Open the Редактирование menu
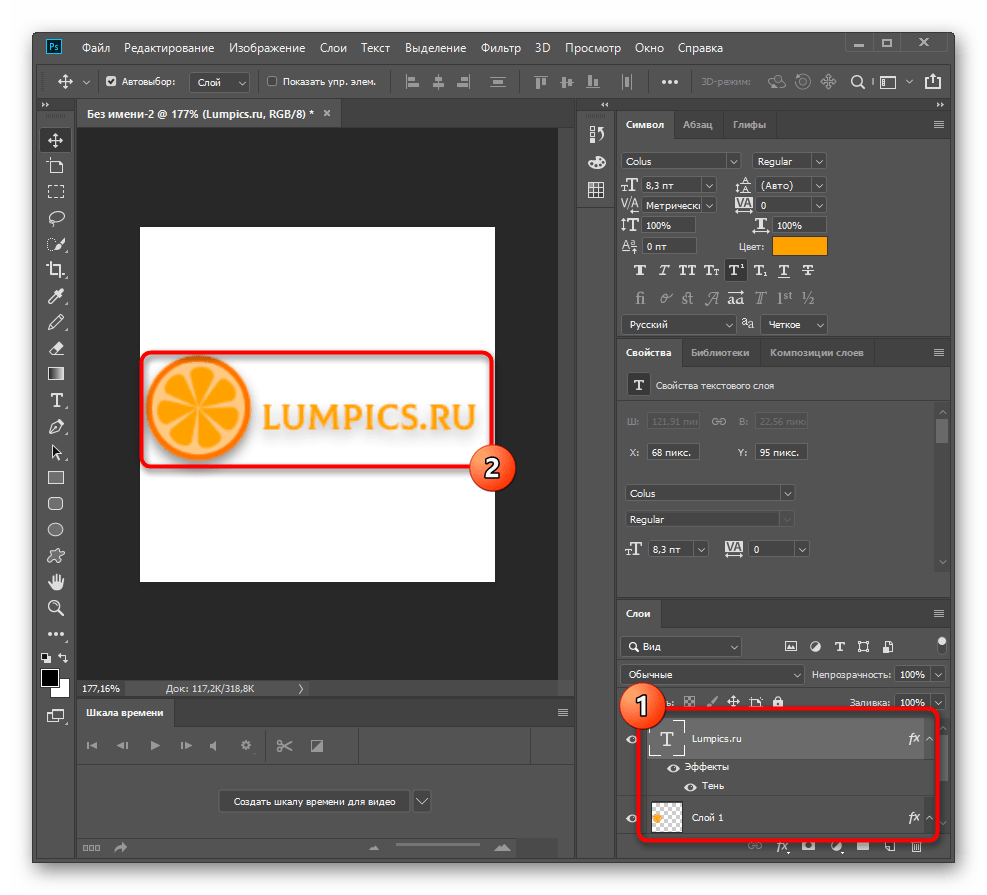 [169, 48]
